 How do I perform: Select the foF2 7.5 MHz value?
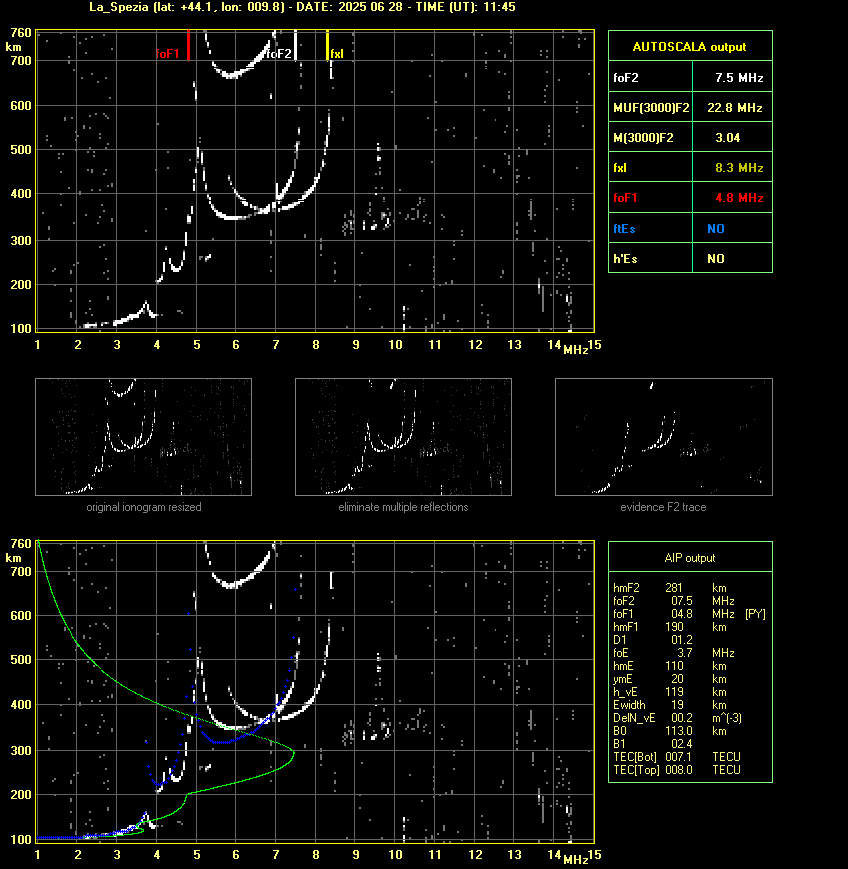(739, 78)
